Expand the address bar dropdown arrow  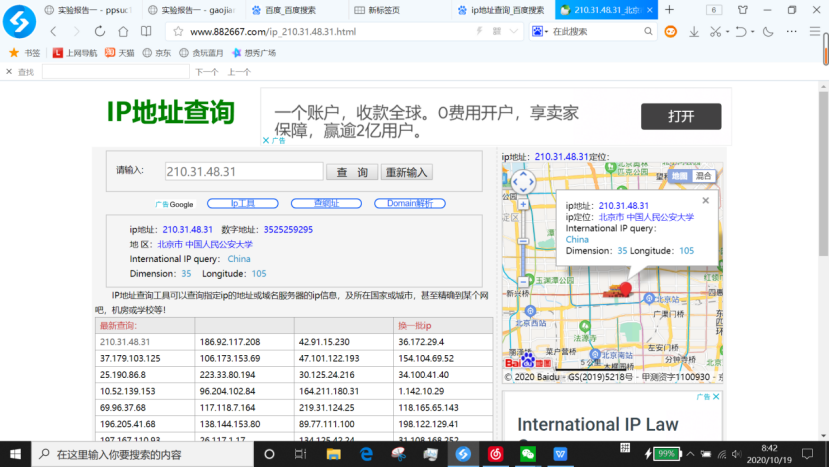(513, 31)
